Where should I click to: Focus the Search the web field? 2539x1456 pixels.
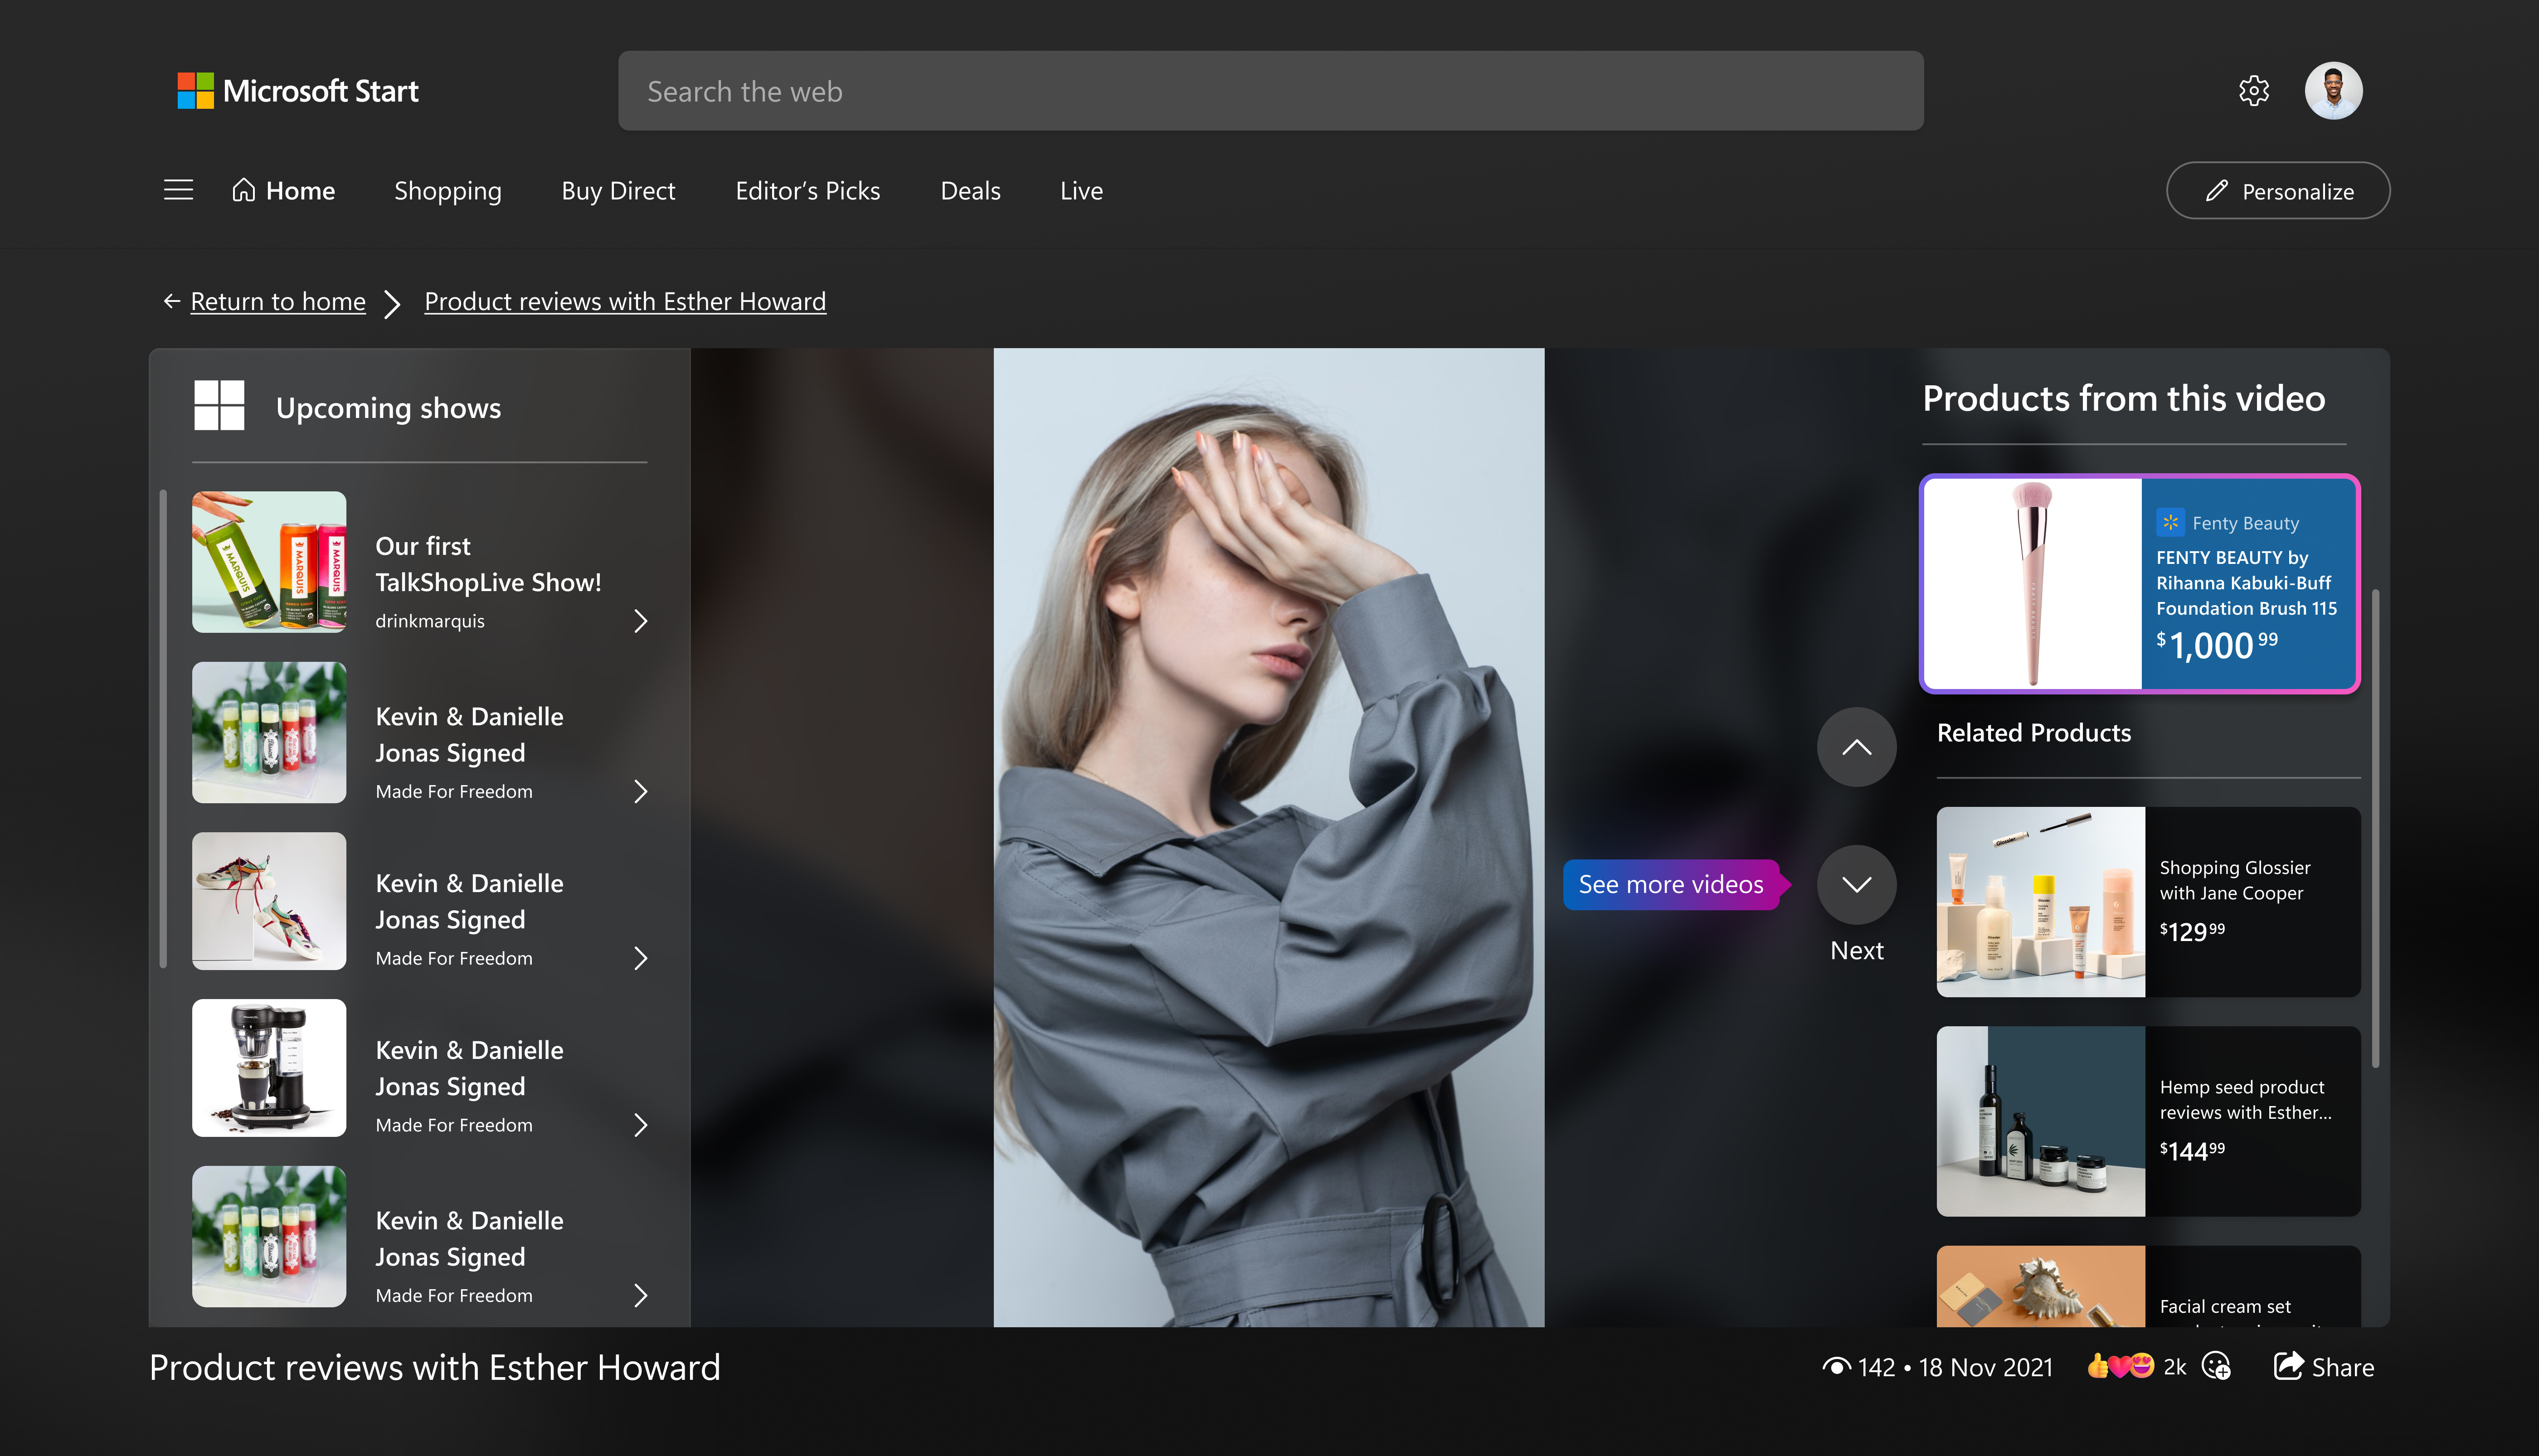[1270, 91]
